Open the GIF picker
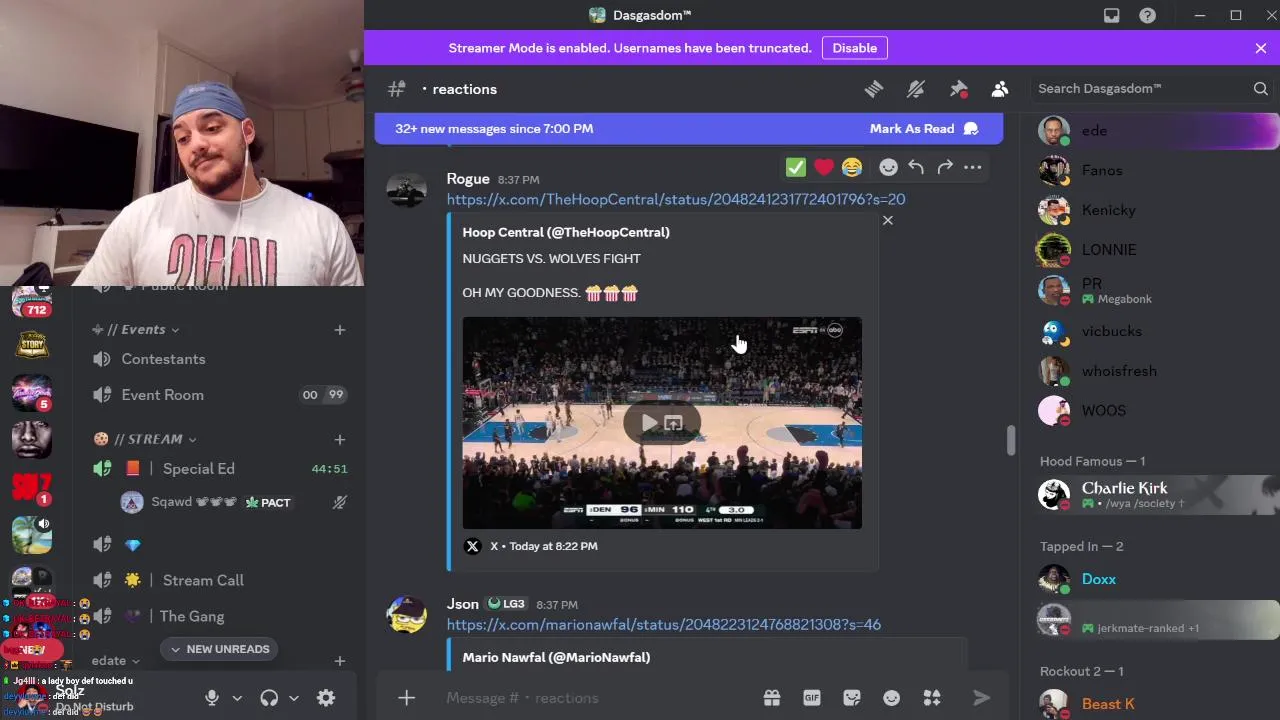The image size is (1280, 720). point(812,698)
